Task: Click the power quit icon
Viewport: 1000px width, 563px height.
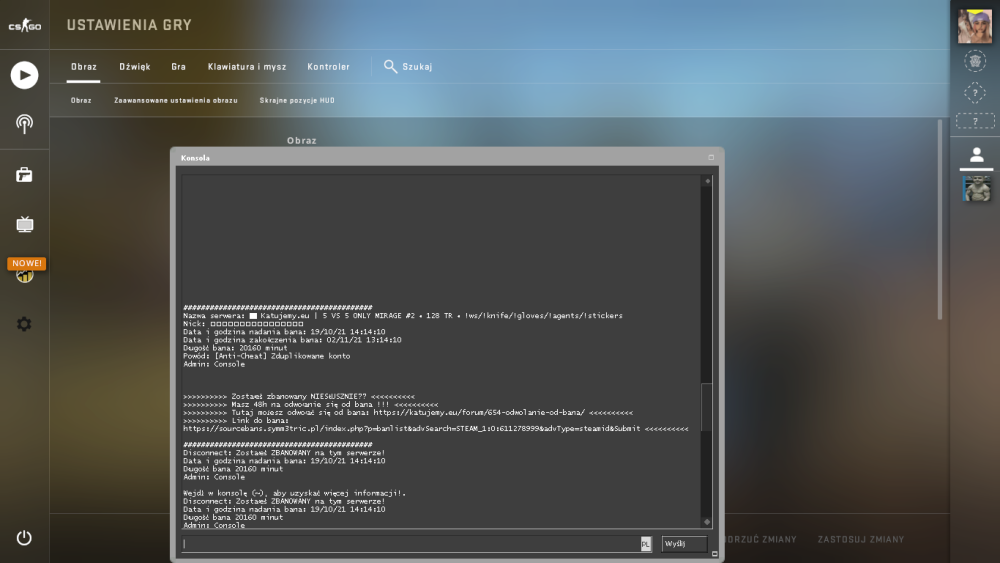Action: (x=24, y=537)
